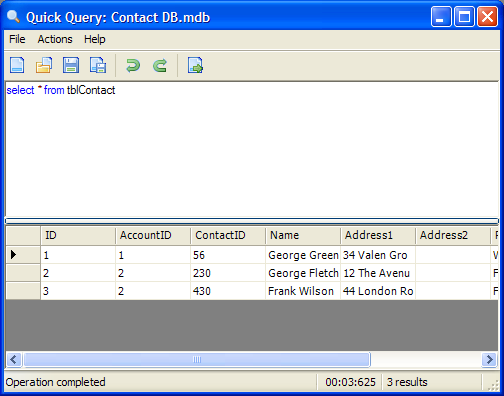
Task: Click the Address1 column header
Action: pyautogui.click(x=378, y=235)
